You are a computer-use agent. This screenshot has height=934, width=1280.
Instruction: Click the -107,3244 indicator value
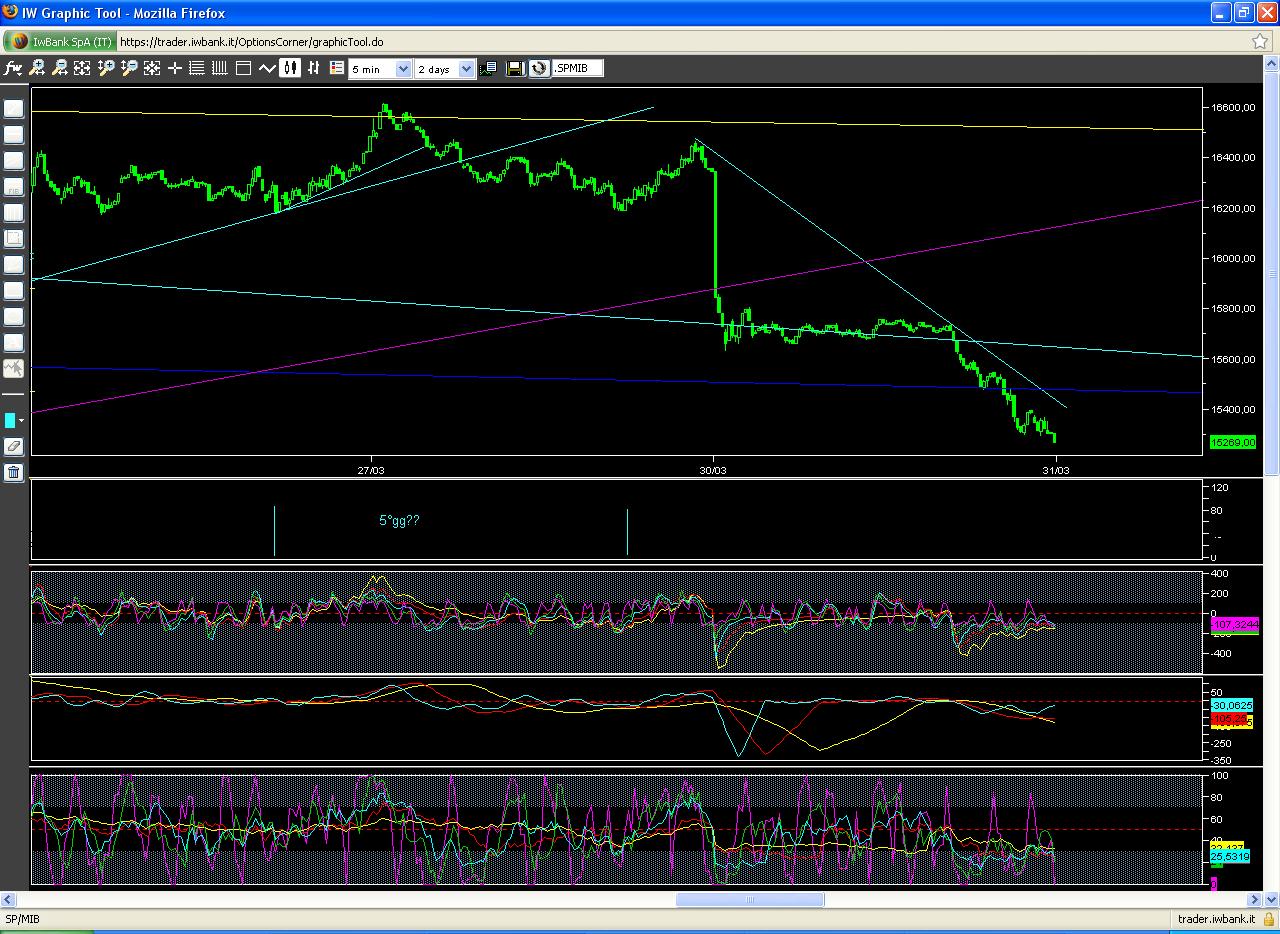coord(1234,624)
